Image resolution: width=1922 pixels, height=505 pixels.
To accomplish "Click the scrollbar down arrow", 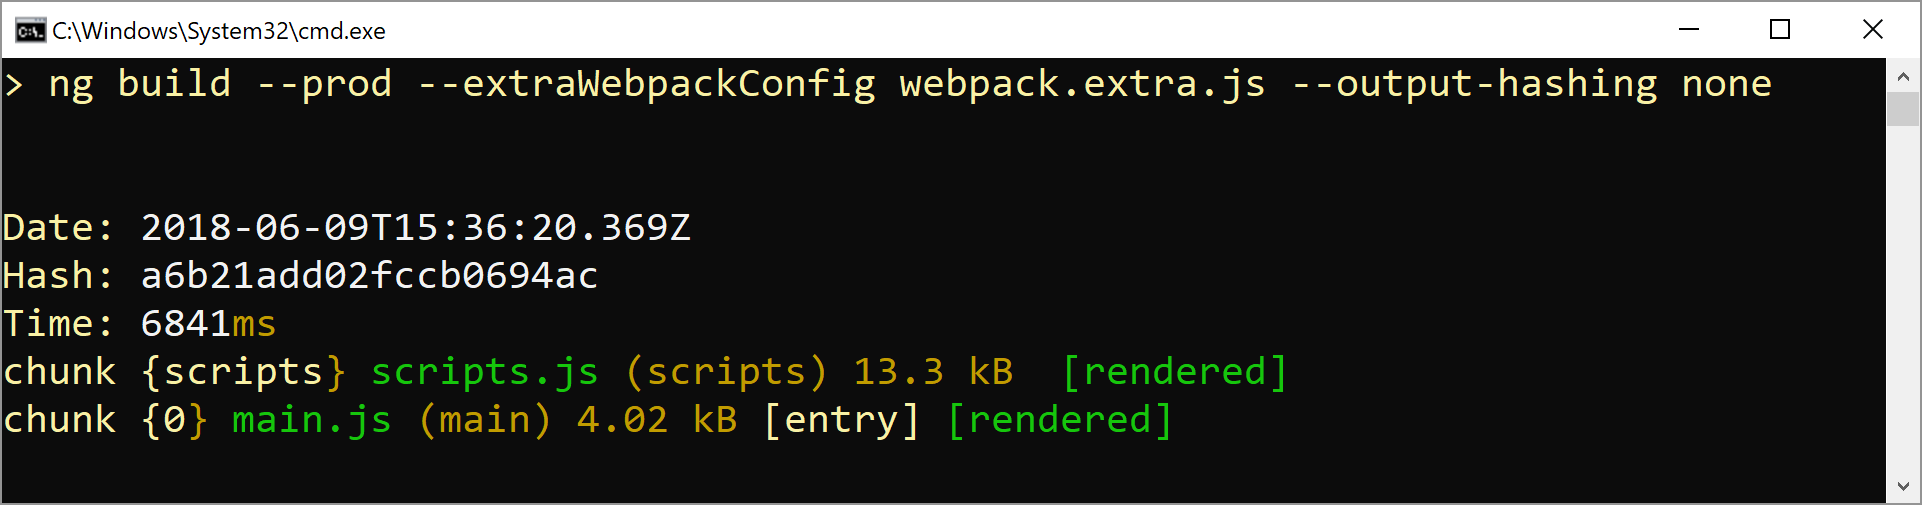I will [1902, 487].
